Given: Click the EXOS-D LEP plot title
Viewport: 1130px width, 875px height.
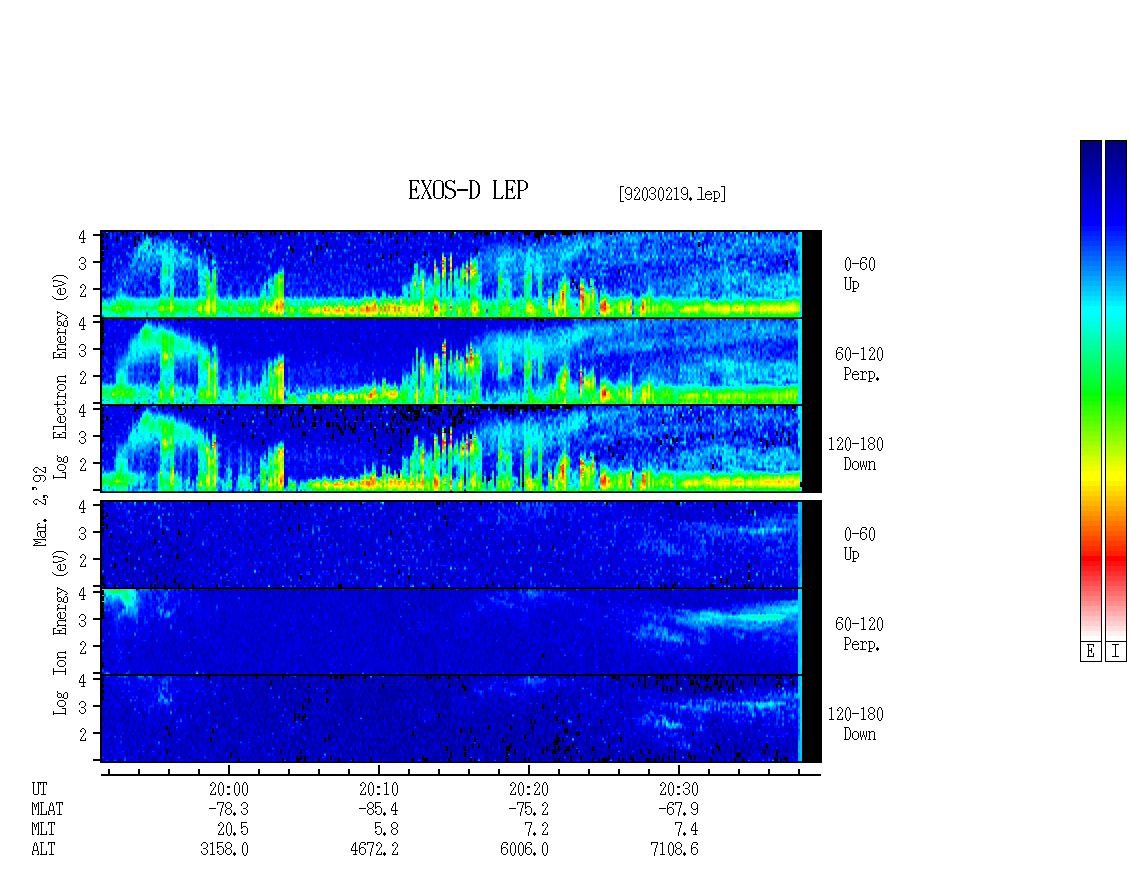Looking at the screenshot, I should tap(468, 190).
